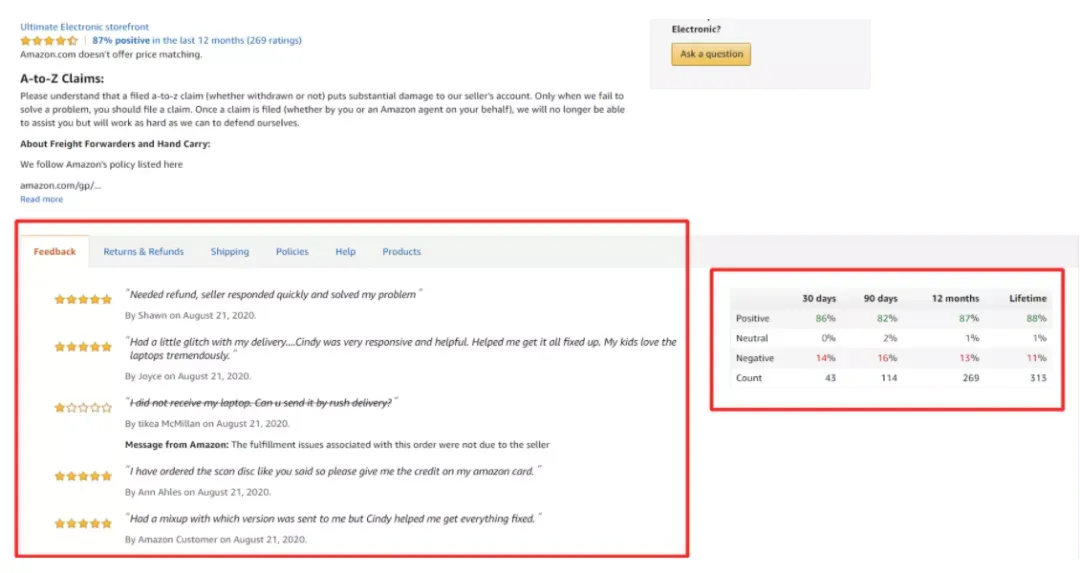Open the Ultimate Electronic storefront link

tap(84, 27)
